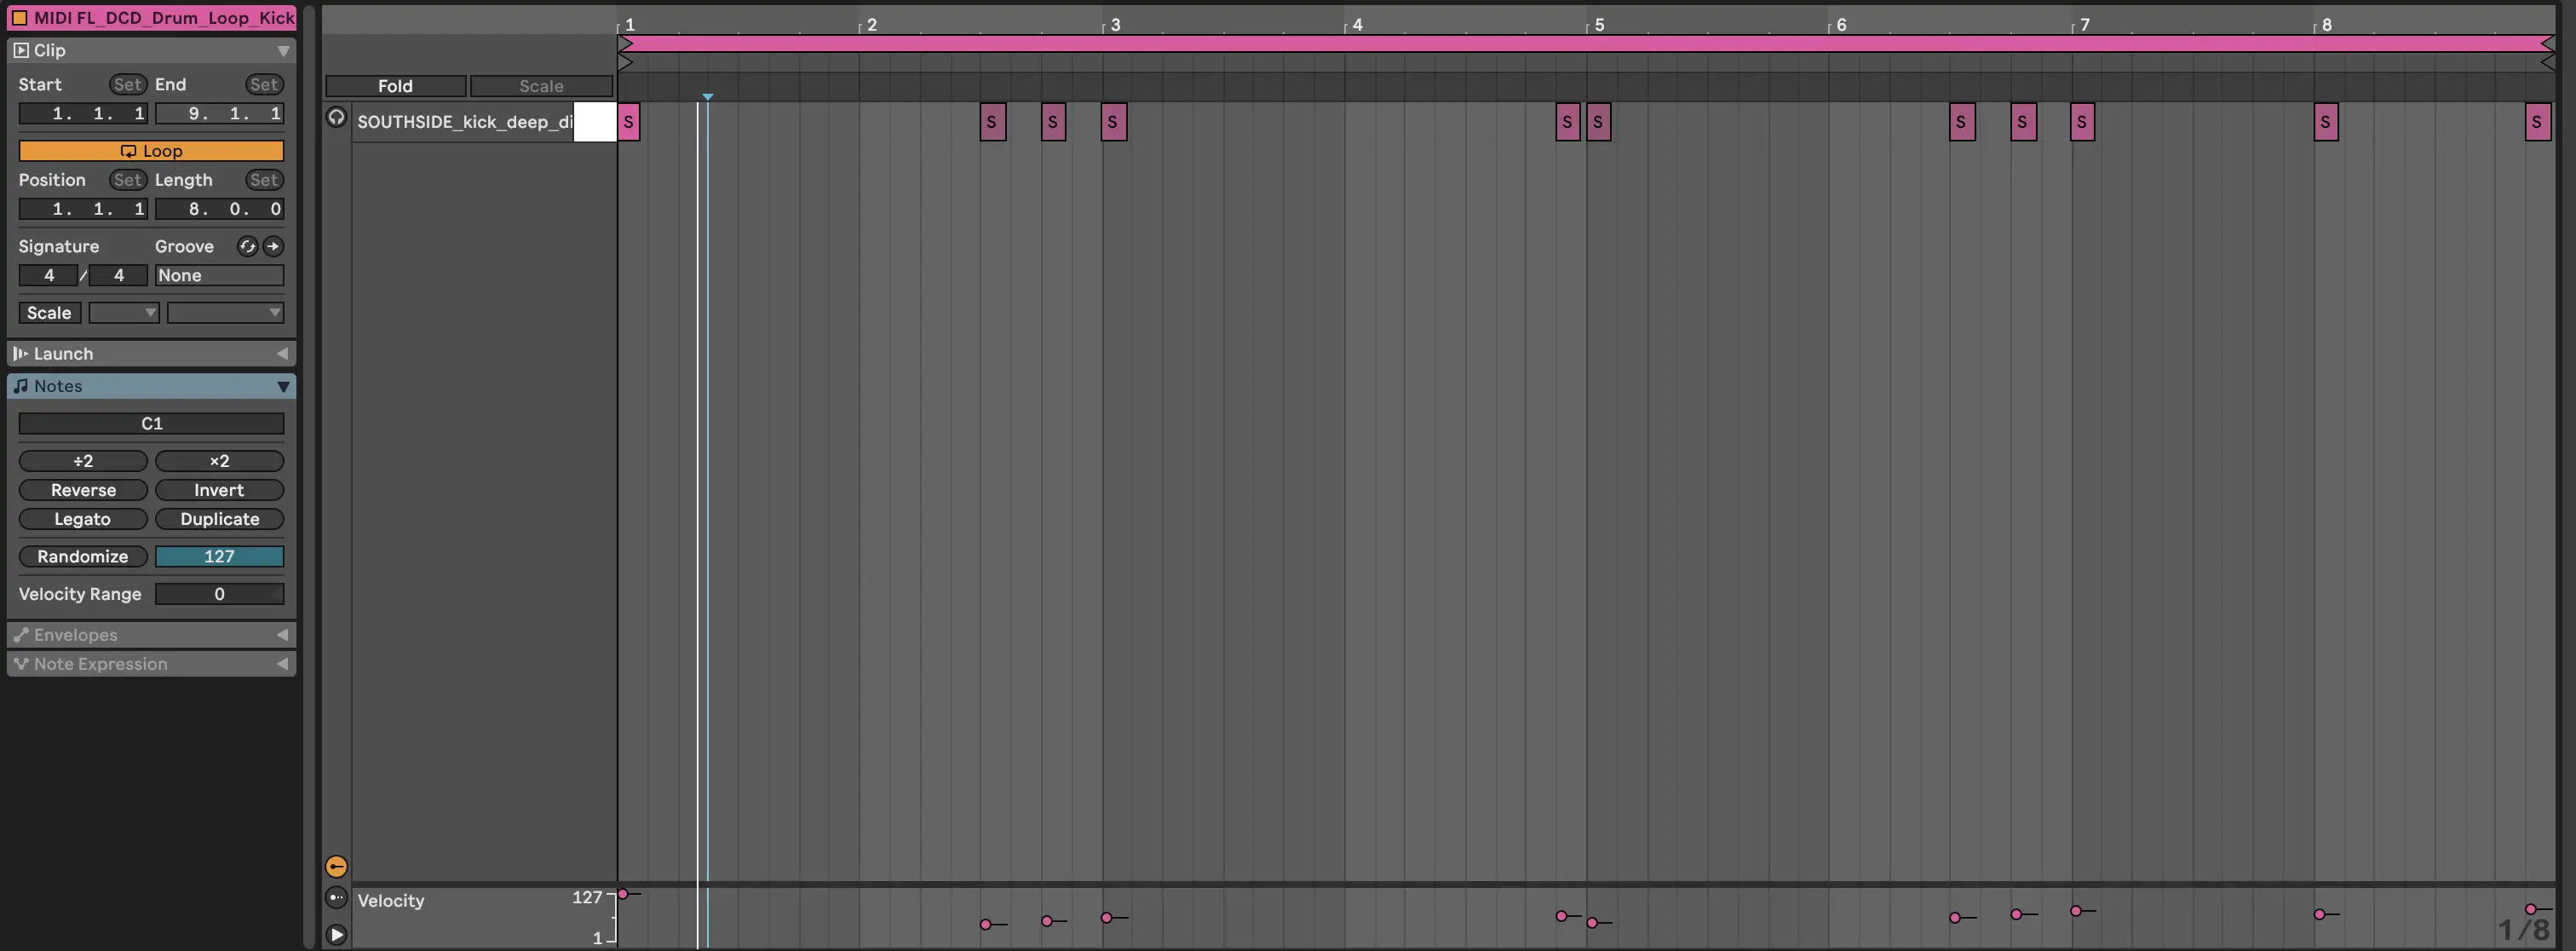Click the commit groove arrow icon
The height and width of the screenshot is (951, 2576).
click(x=273, y=246)
